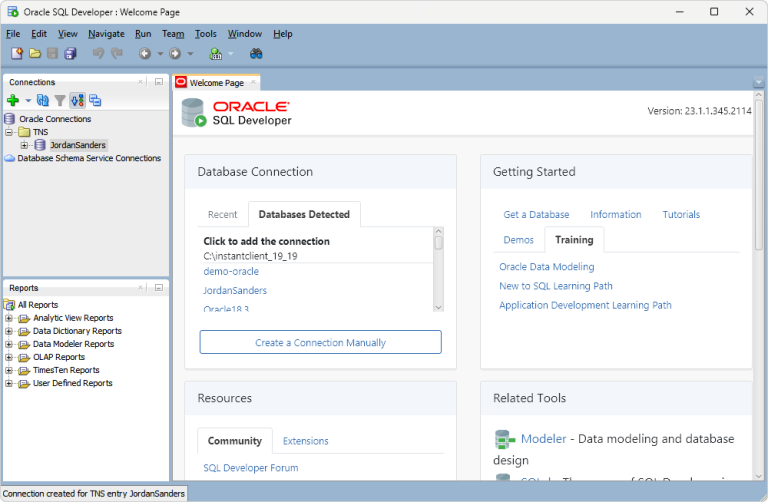This screenshot has height=502, width=768.
Task: Switch to the Recent tab
Action: (x=222, y=214)
